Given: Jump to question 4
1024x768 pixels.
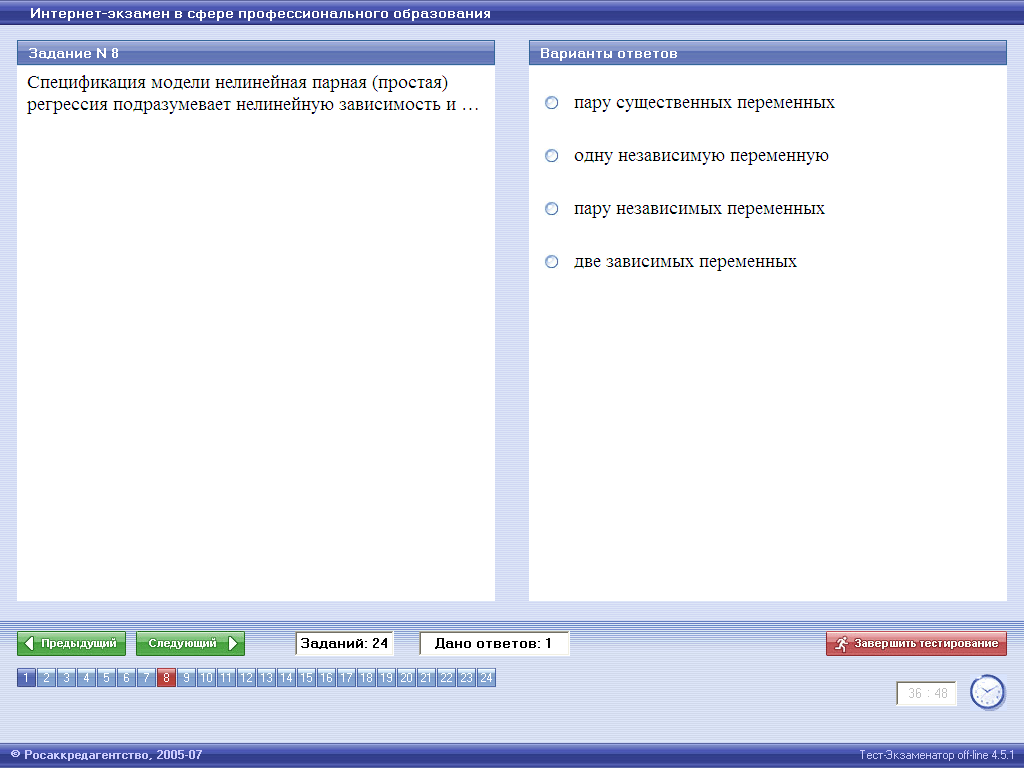Looking at the screenshot, I should pos(86,678).
